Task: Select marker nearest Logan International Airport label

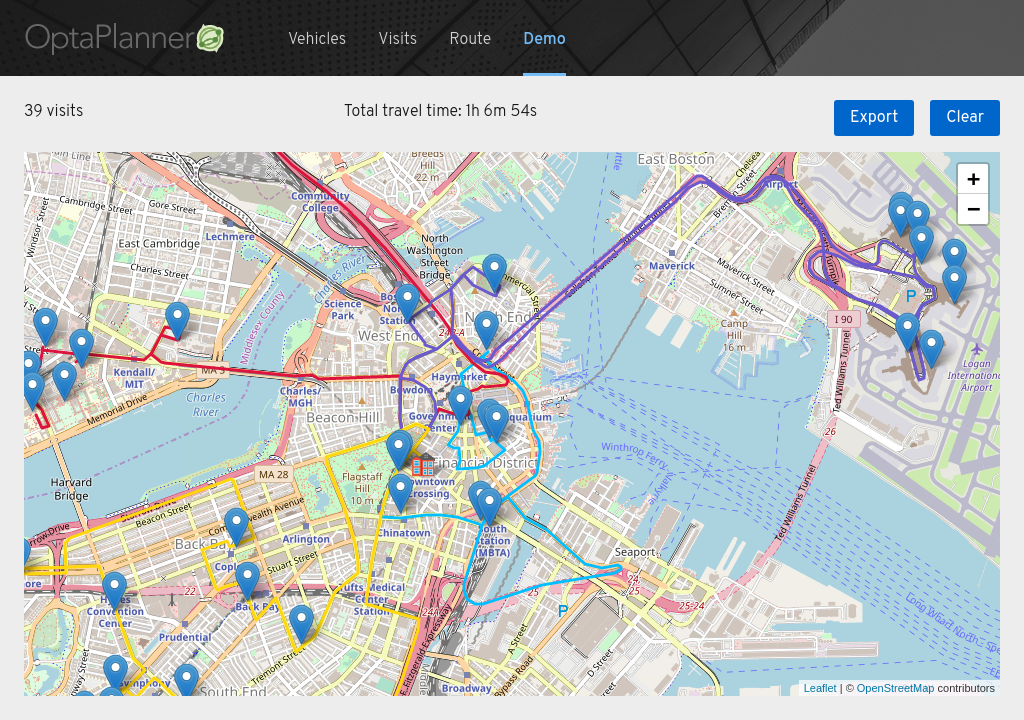Action: coord(931,349)
